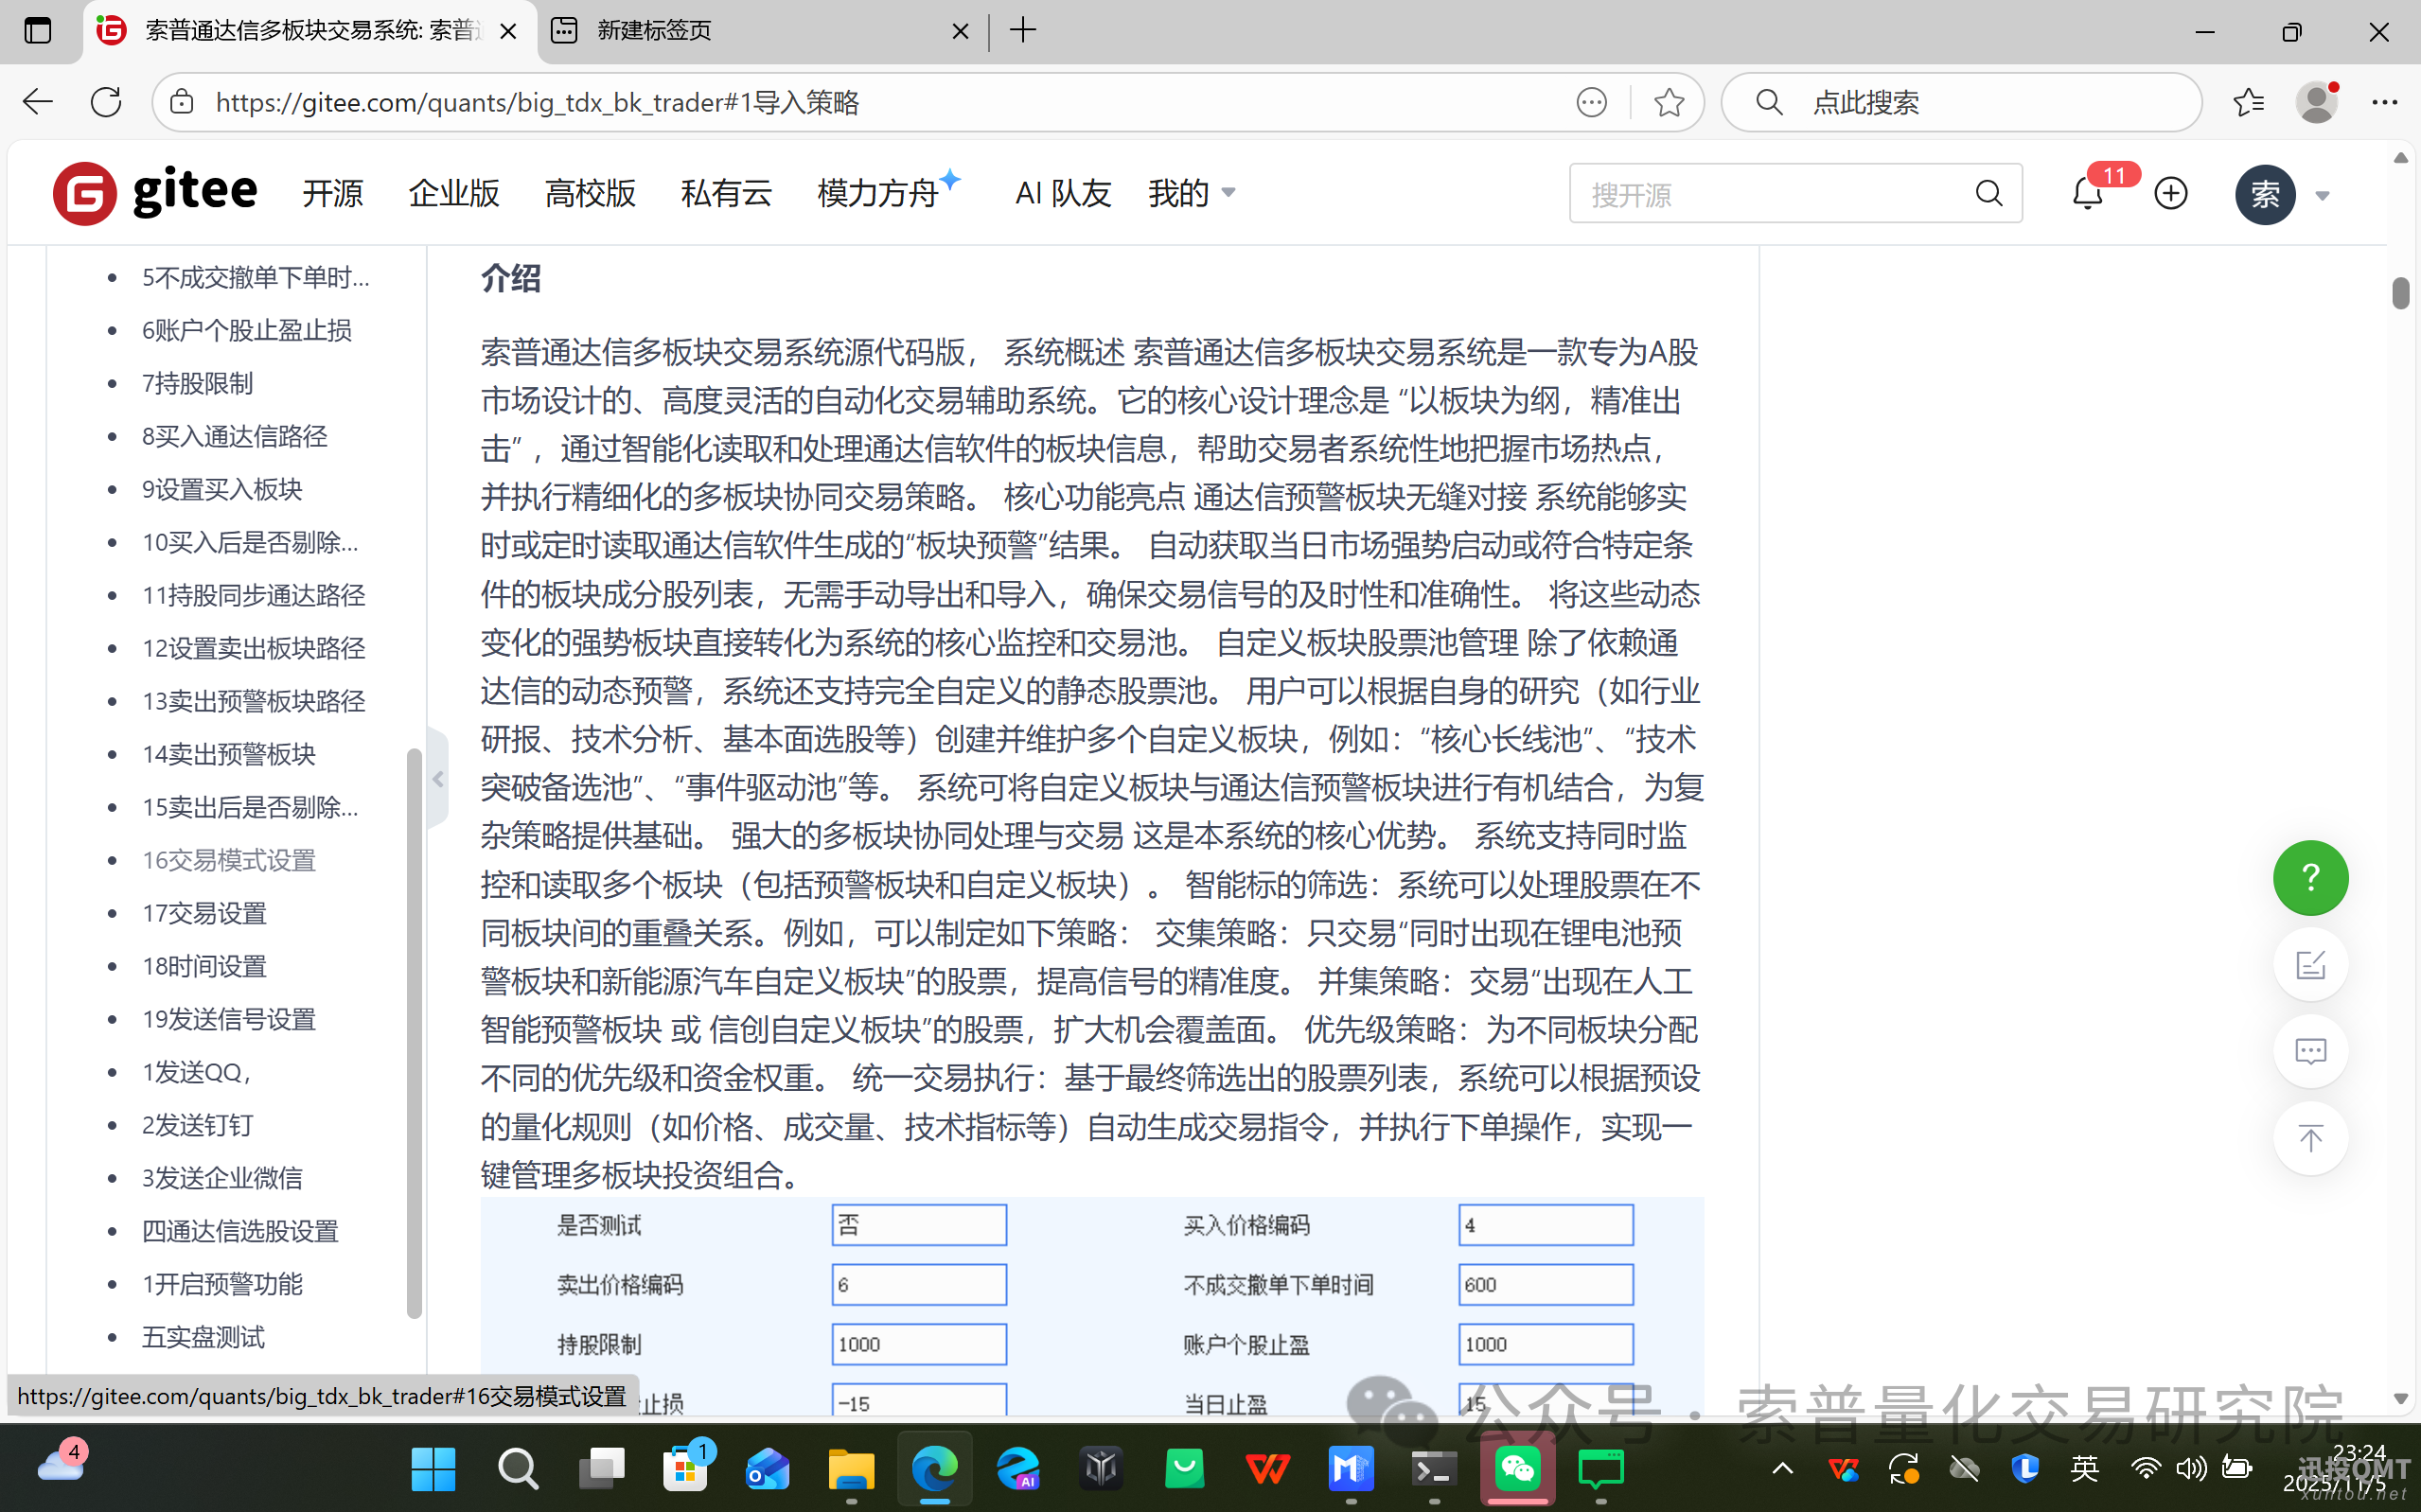Switch to the 新建标签页 browser tab
2421x1512 pixels.
tap(655, 31)
